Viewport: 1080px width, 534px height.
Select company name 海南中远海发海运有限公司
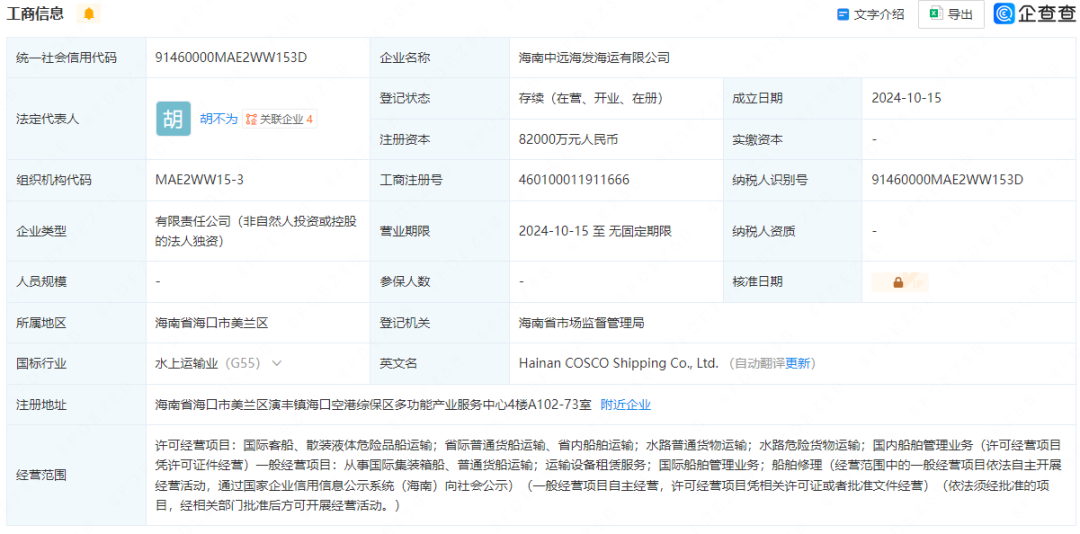tap(594, 58)
